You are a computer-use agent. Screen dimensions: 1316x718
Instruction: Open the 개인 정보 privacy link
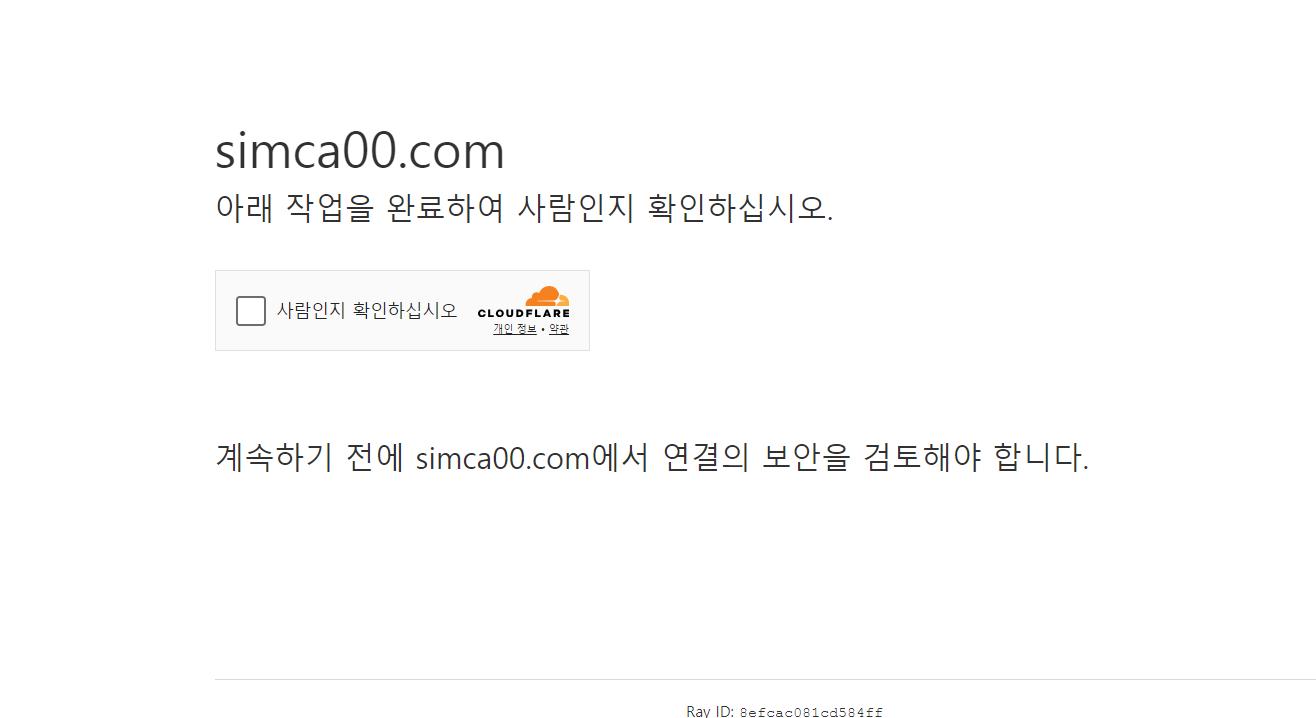point(514,329)
